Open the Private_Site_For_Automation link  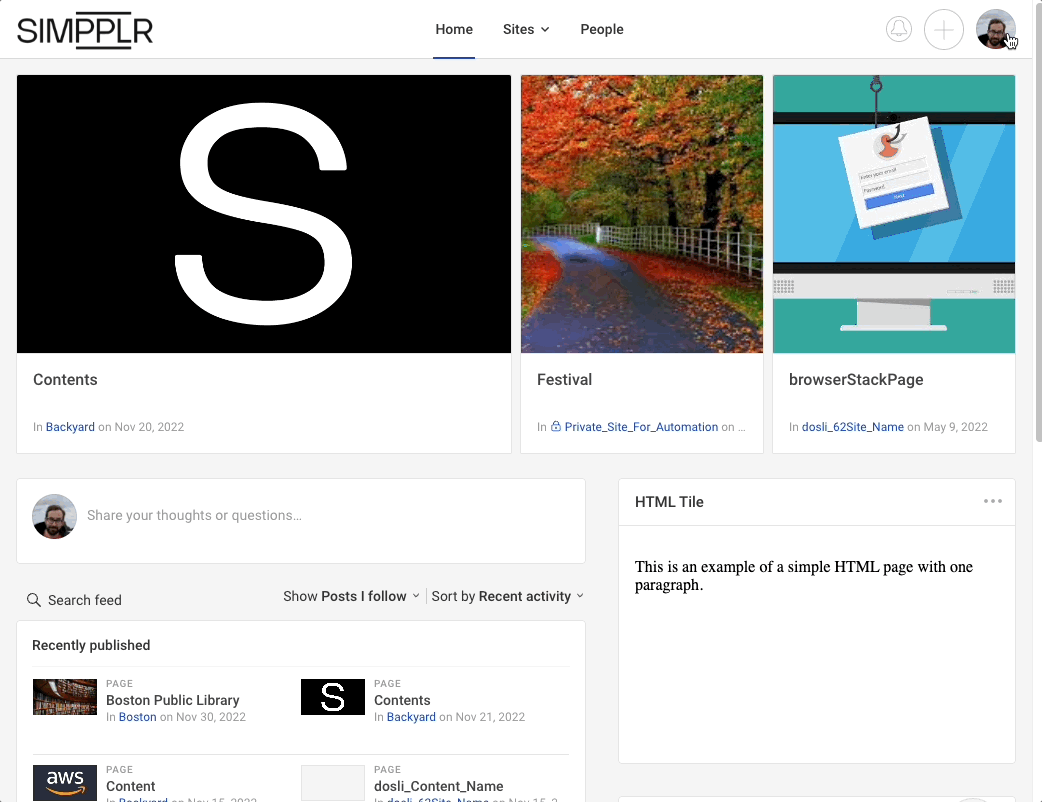click(641, 427)
